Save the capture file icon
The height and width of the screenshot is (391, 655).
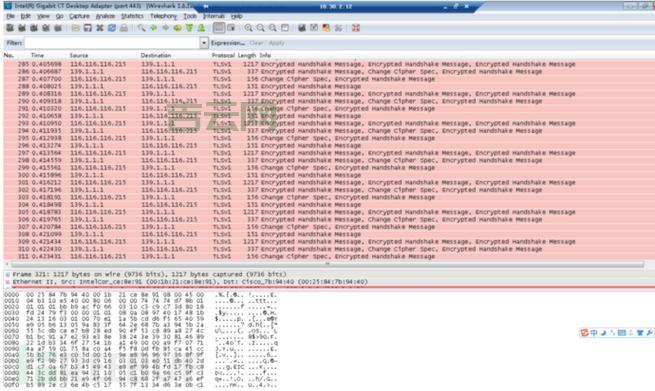(x=88, y=28)
